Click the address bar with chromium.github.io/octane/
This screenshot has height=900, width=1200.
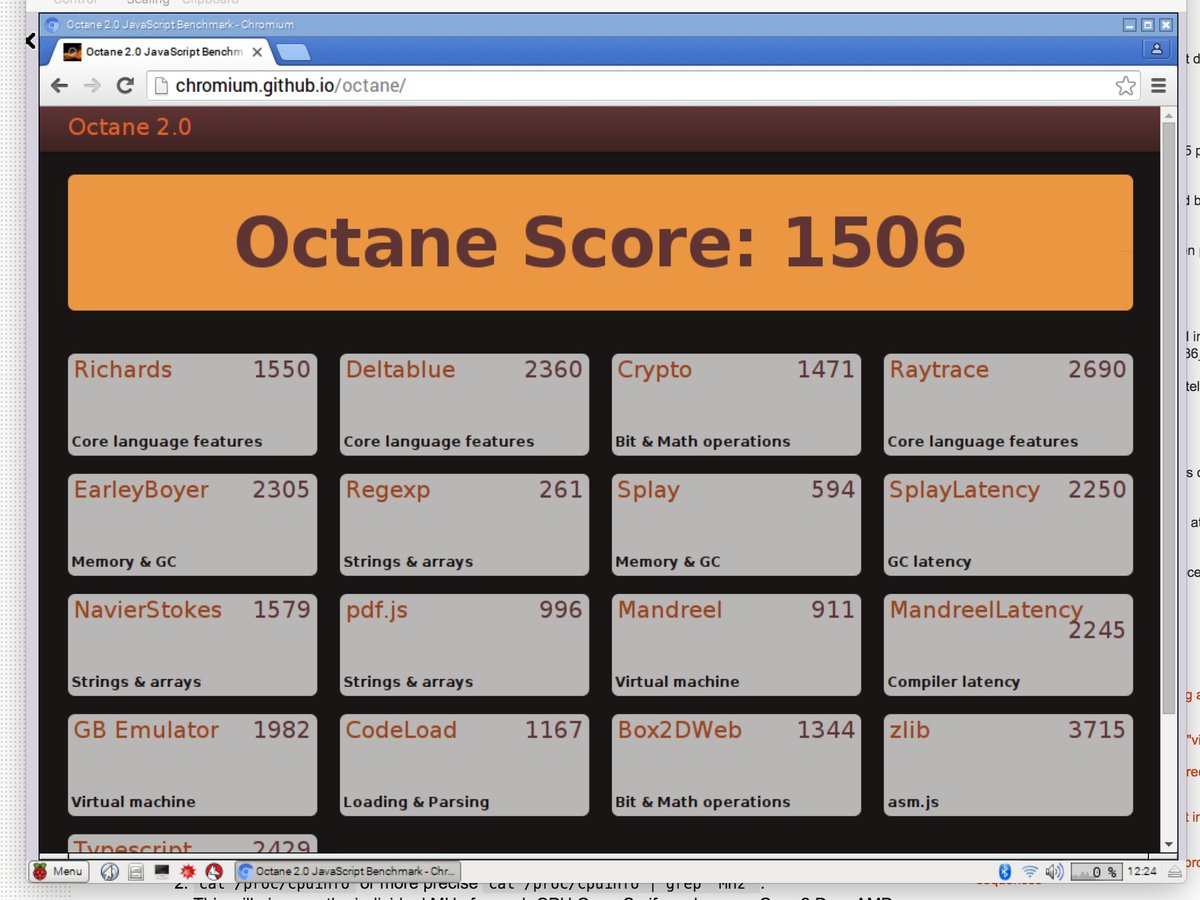(645, 86)
